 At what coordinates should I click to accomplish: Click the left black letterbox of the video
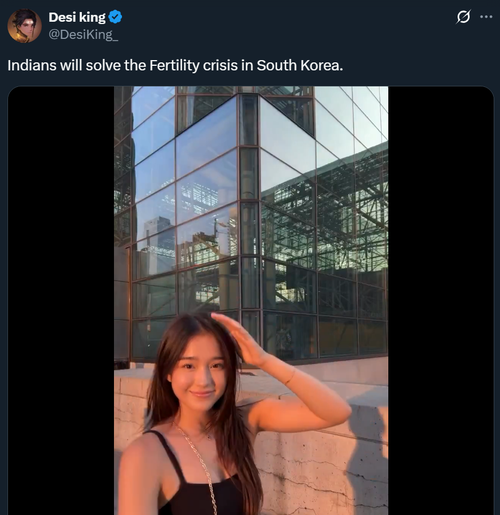61,300
